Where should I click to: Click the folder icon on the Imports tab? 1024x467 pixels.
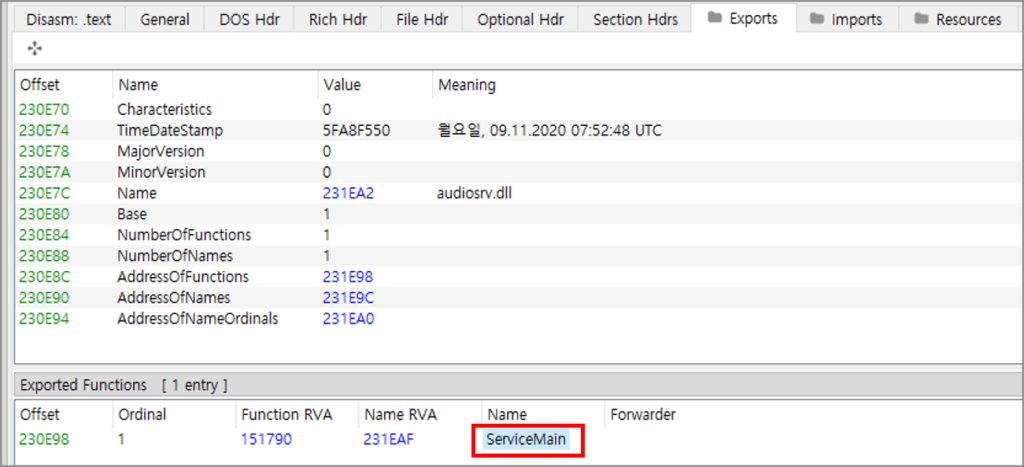[x=817, y=19]
